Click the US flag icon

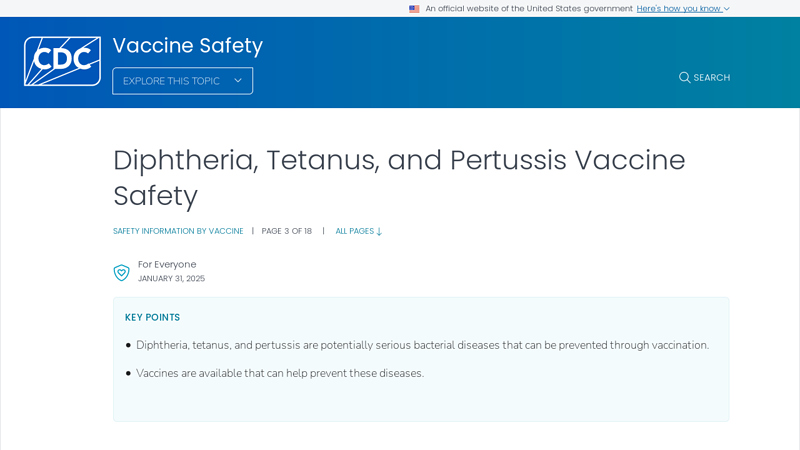pyautogui.click(x=414, y=9)
